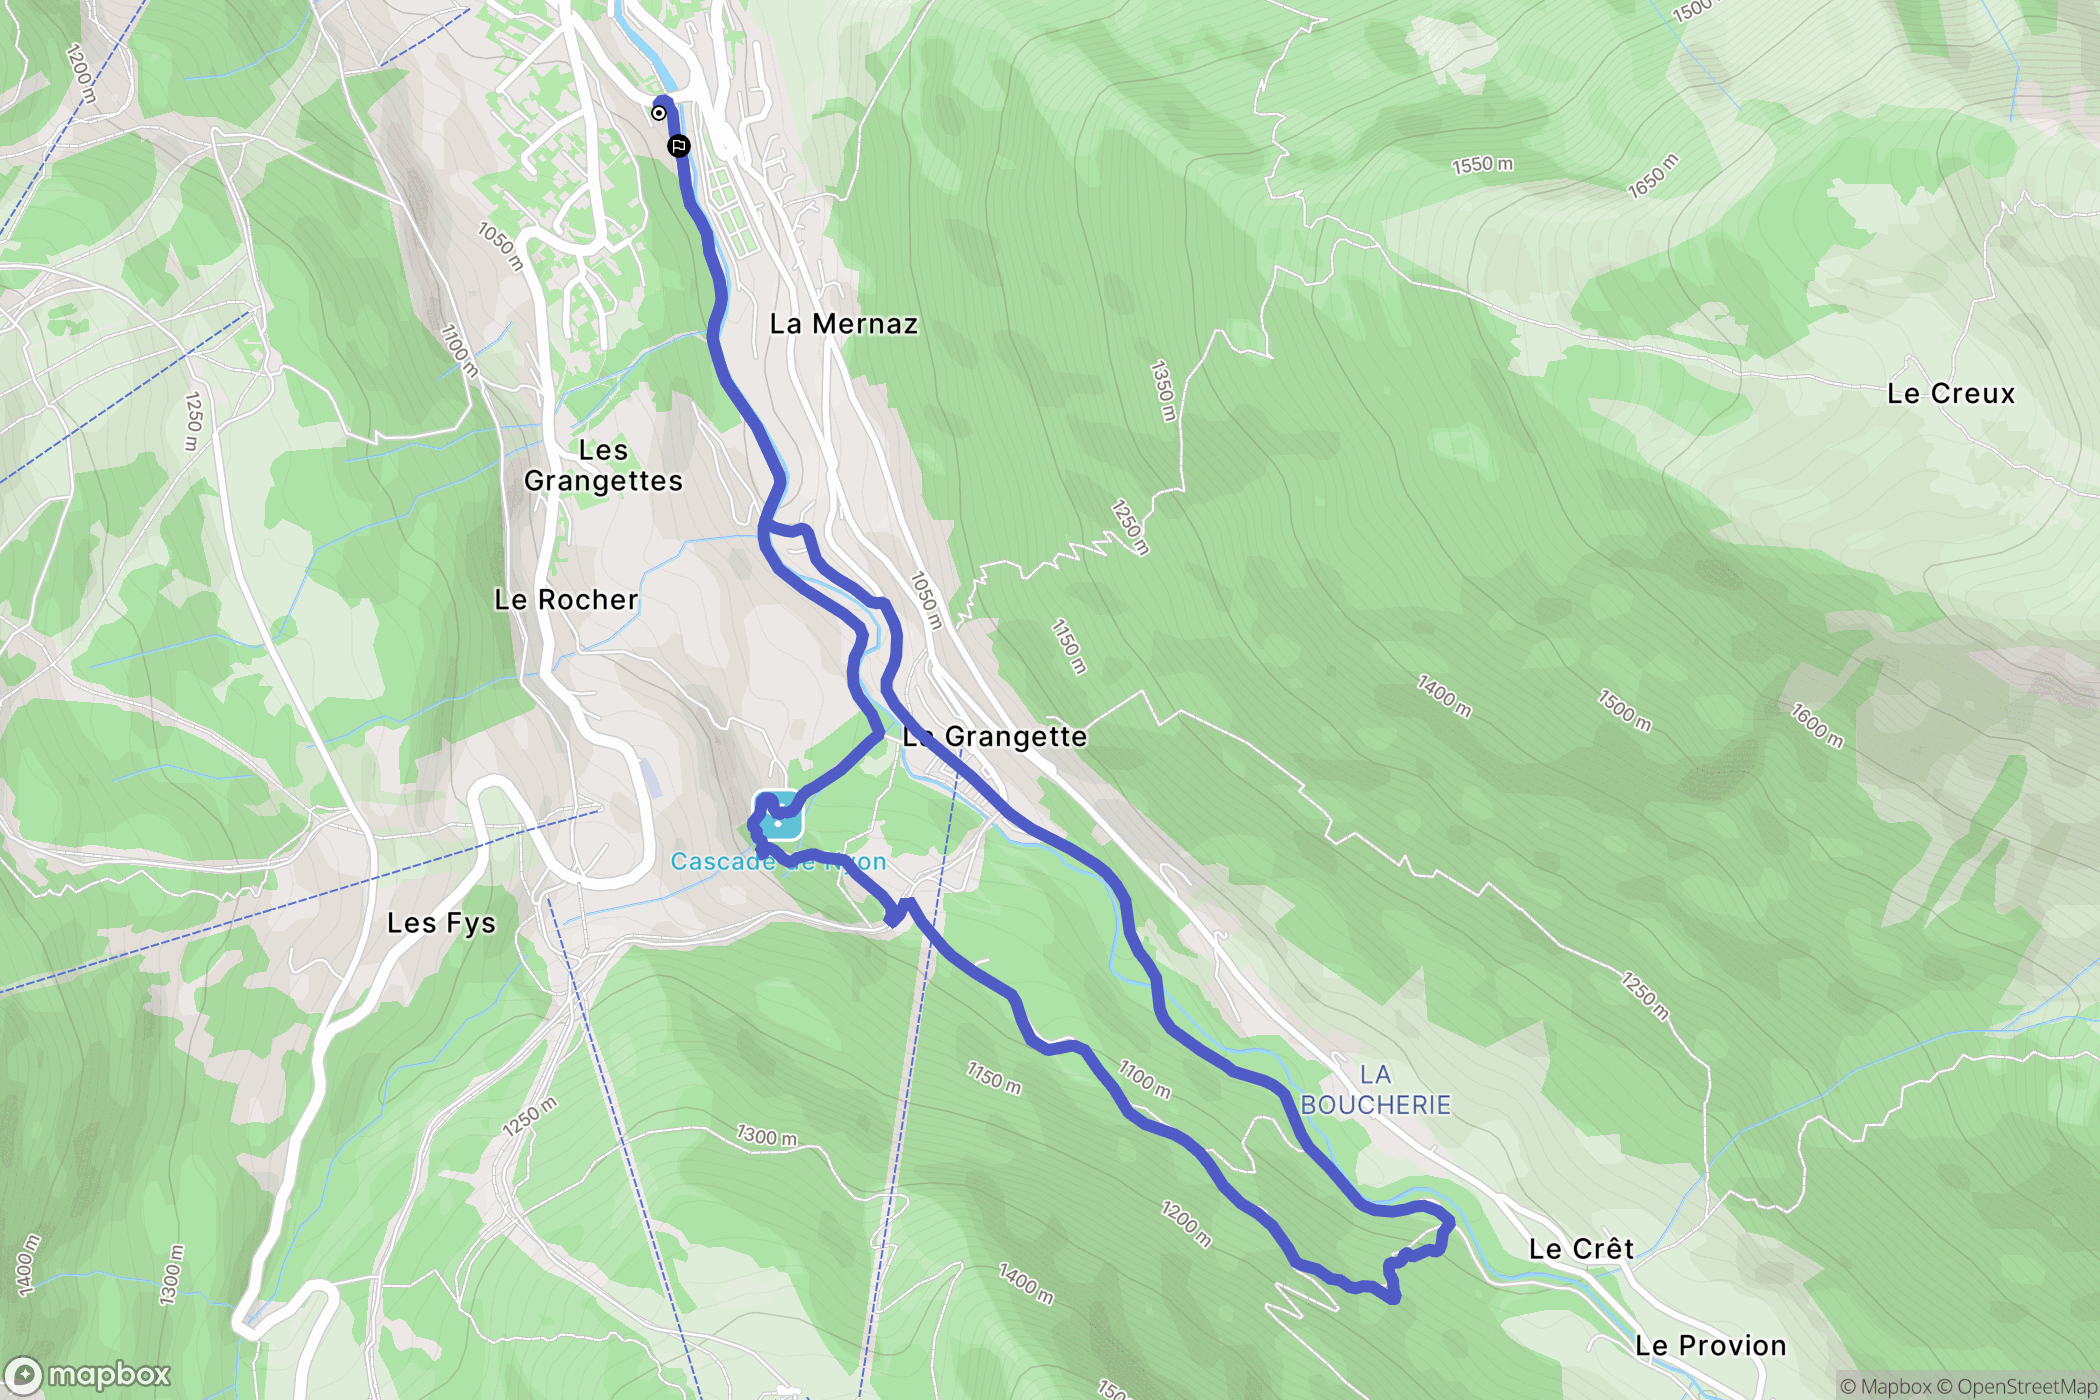Open the Mapbox logo
The image size is (2100, 1400).
point(88,1376)
